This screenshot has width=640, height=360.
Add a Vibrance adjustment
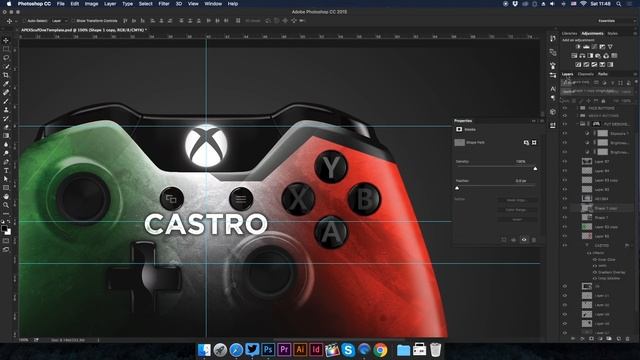click(610, 47)
